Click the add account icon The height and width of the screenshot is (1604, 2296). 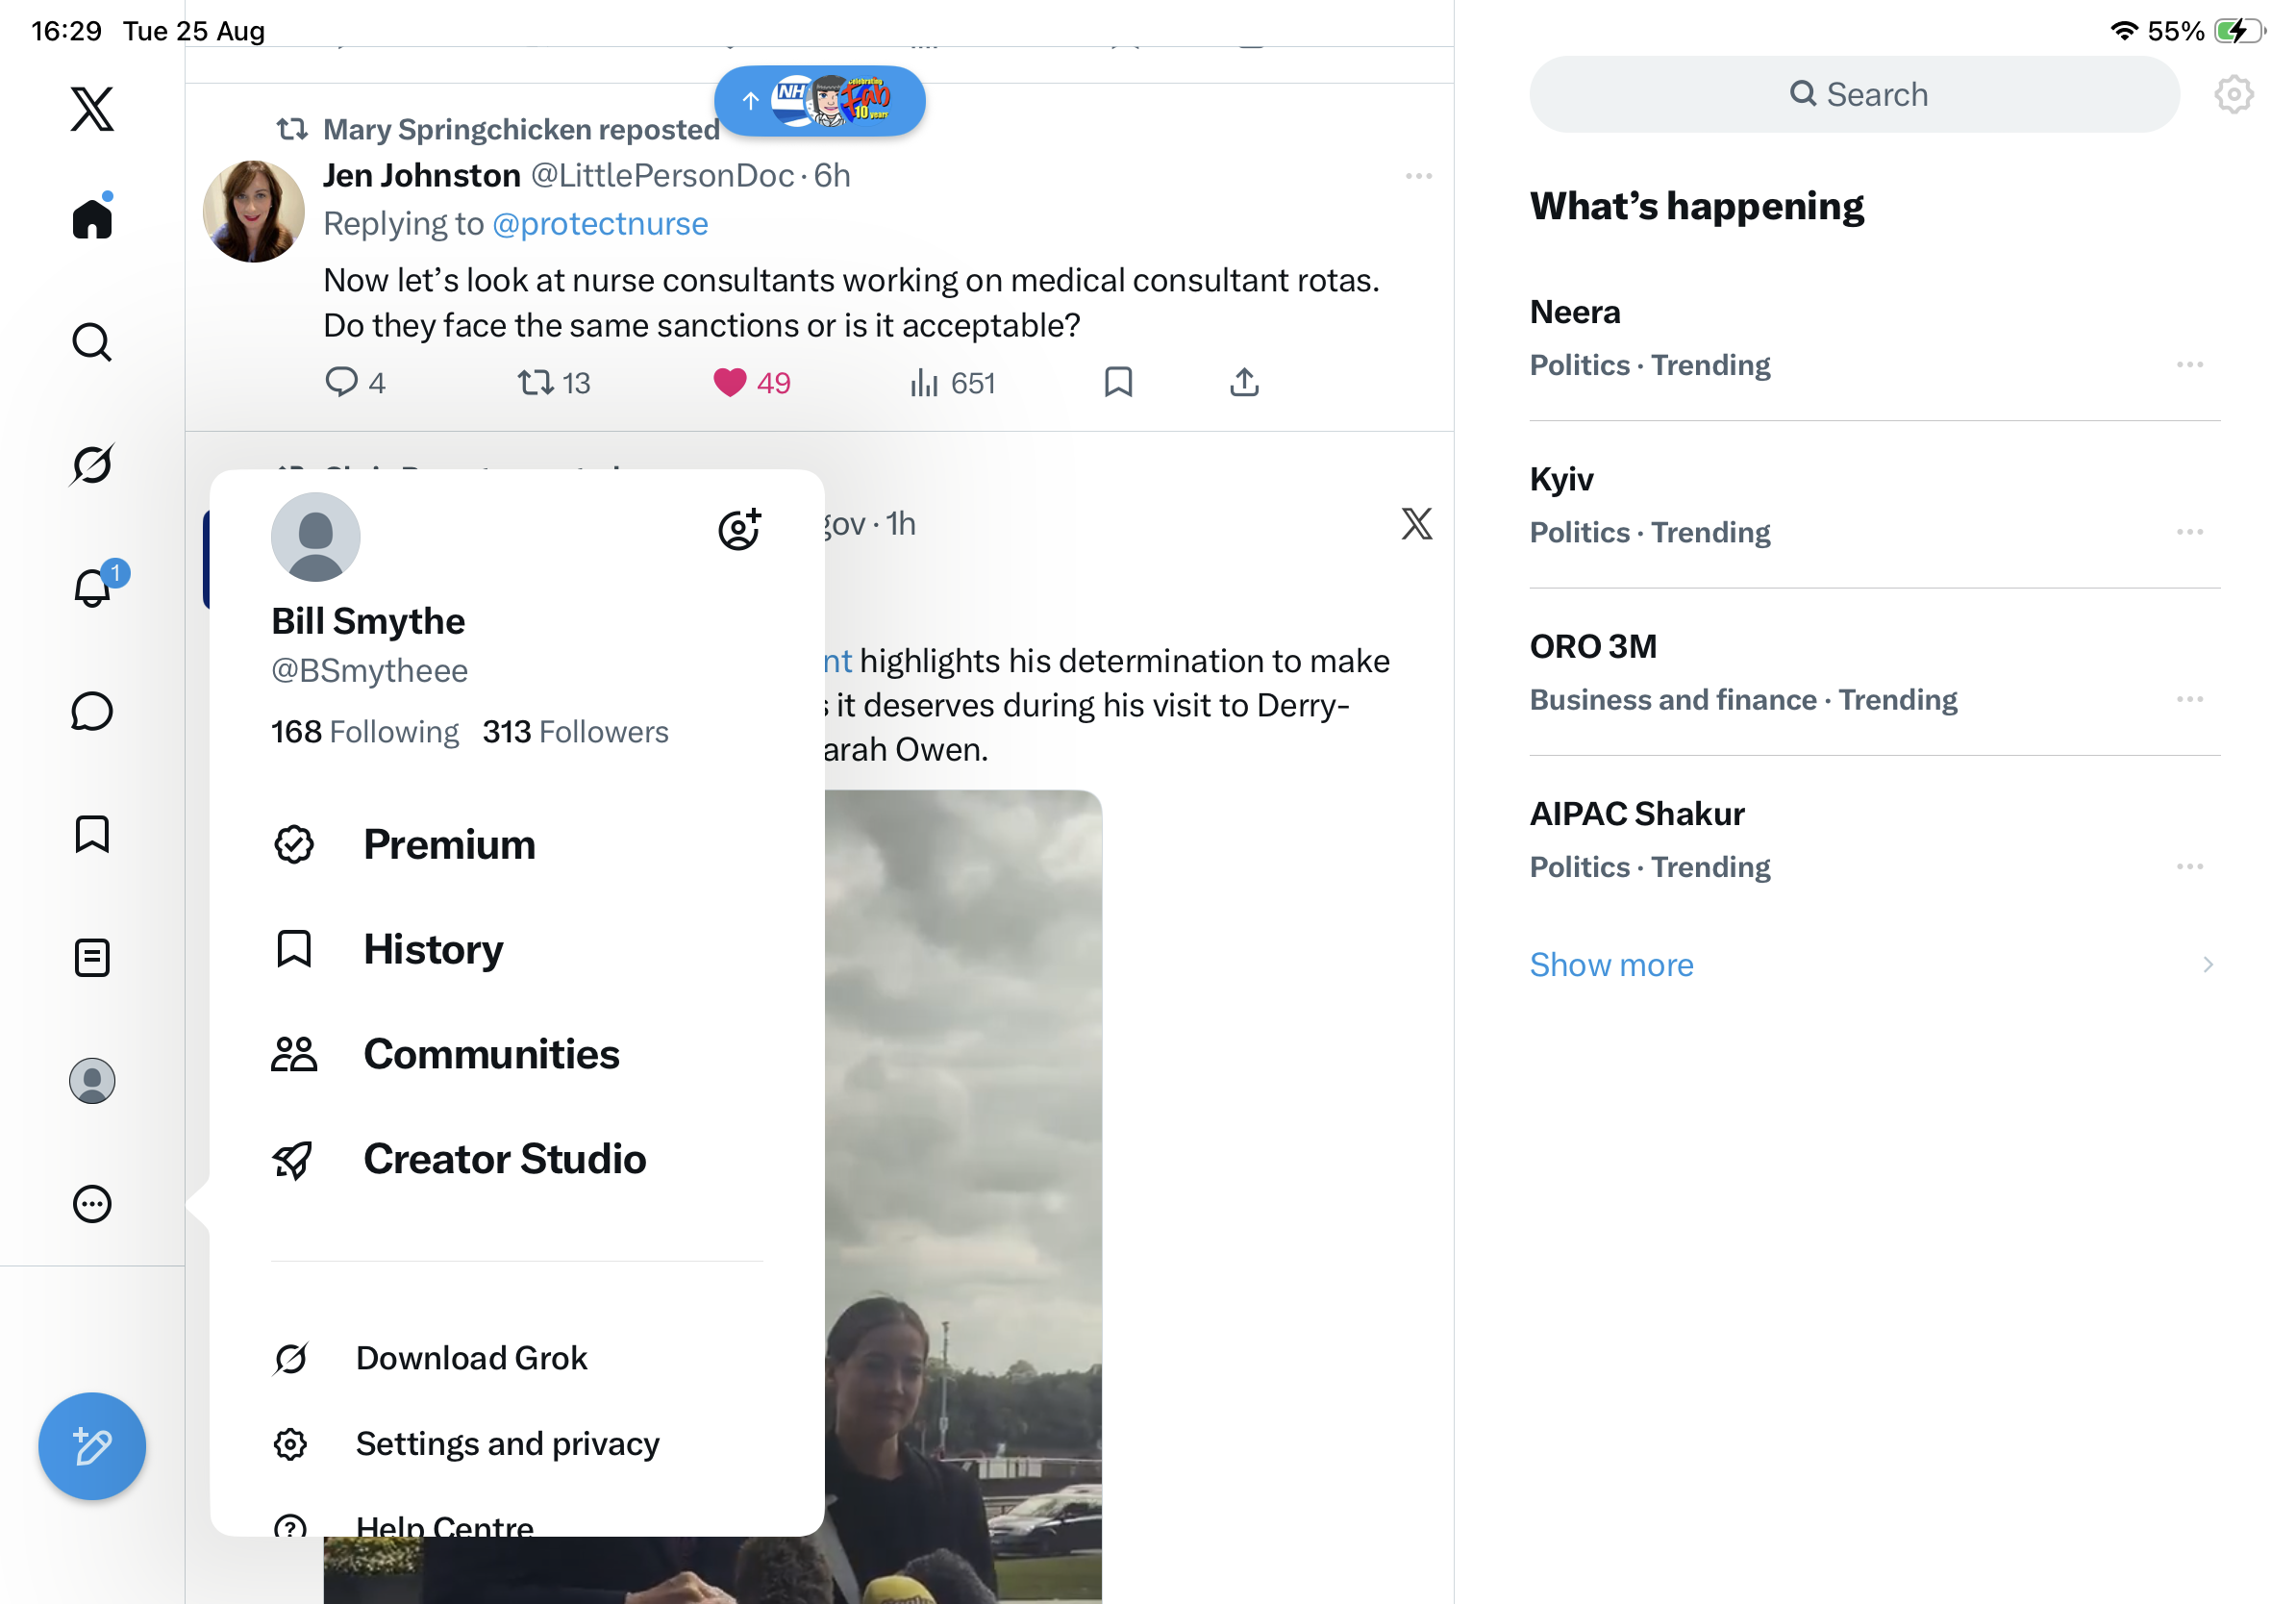(x=740, y=529)
